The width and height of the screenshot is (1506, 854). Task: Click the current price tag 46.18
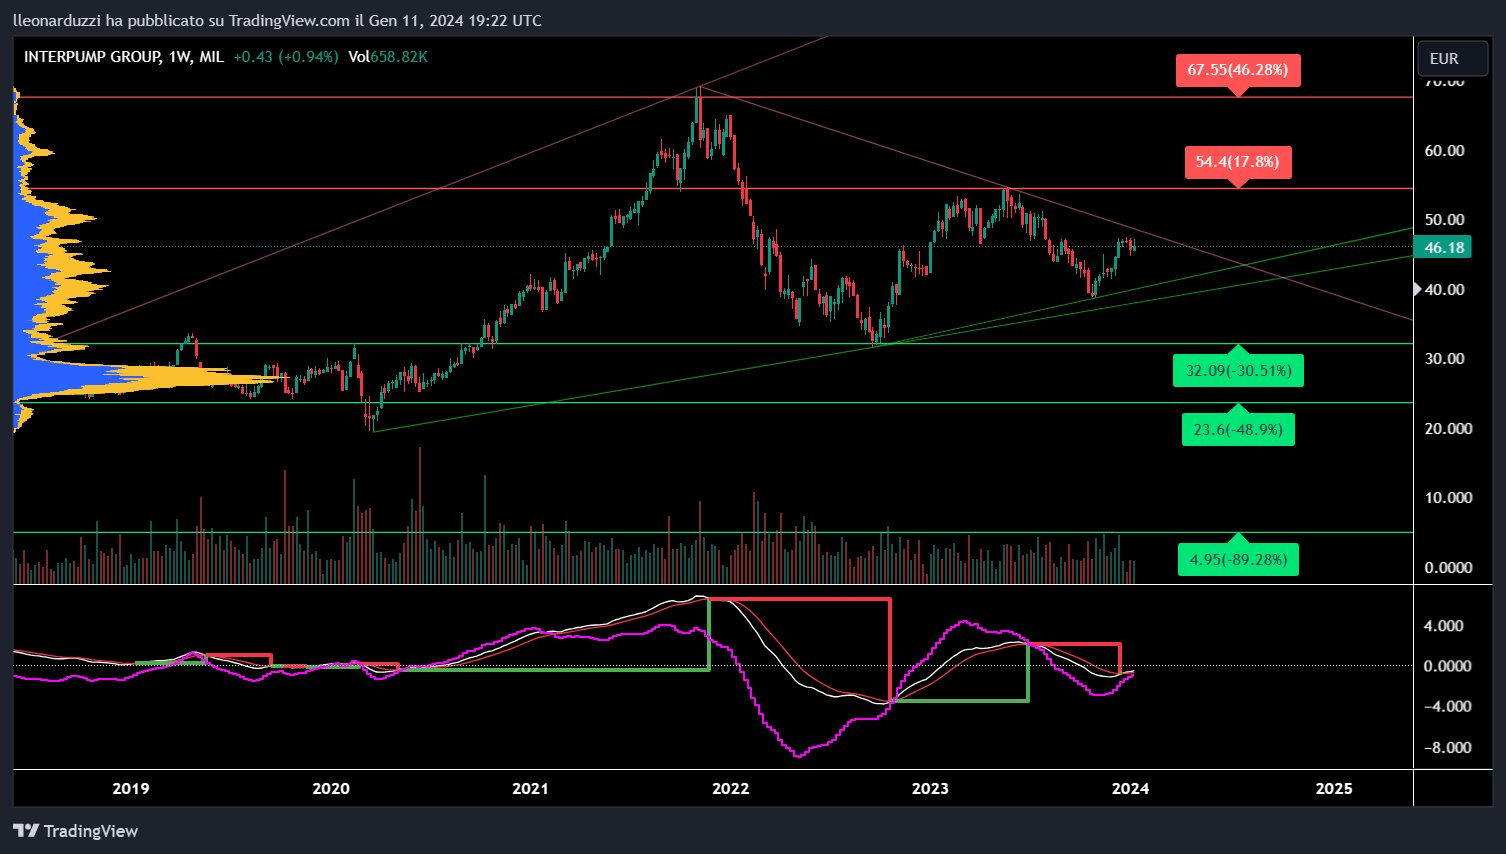[x=1443, y=248]
